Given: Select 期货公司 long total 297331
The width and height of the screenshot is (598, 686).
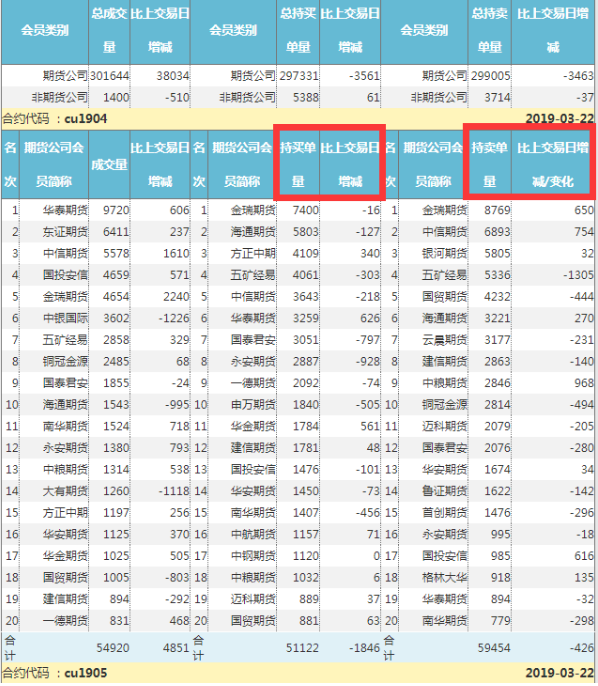Looking at the screenshot, I should pos(299,76).
